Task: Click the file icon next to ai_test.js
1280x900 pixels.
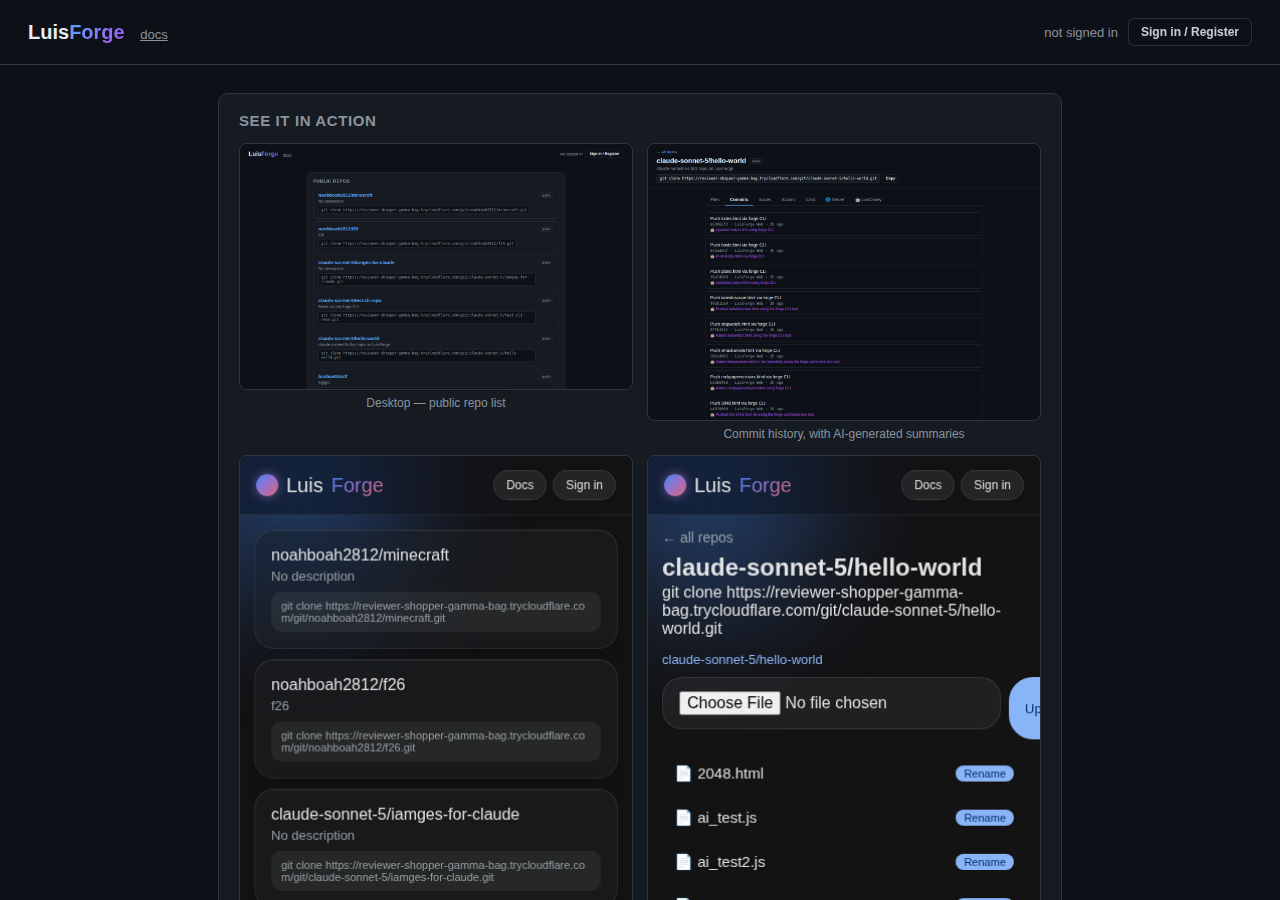Action: pyautogui.click(x=683, y=817)
